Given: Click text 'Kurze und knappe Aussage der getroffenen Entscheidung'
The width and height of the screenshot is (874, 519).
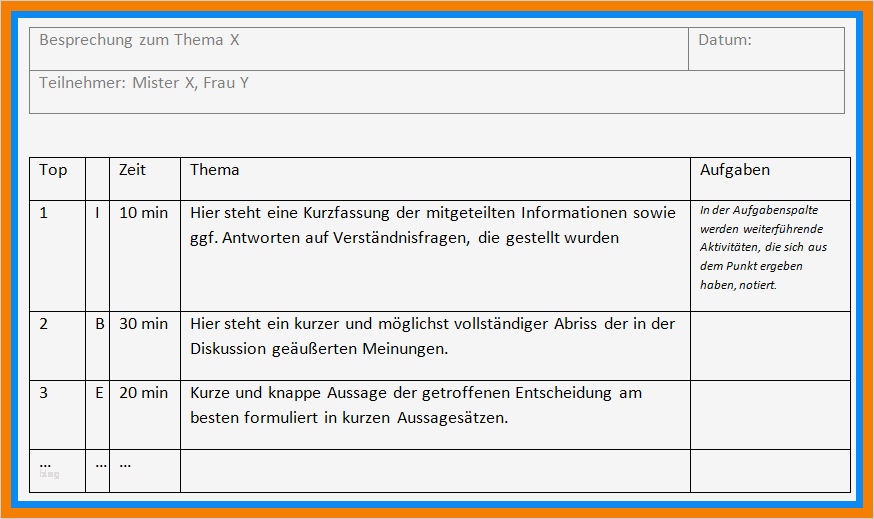Looking at the screenshot, I should click(x=401, y=393).
